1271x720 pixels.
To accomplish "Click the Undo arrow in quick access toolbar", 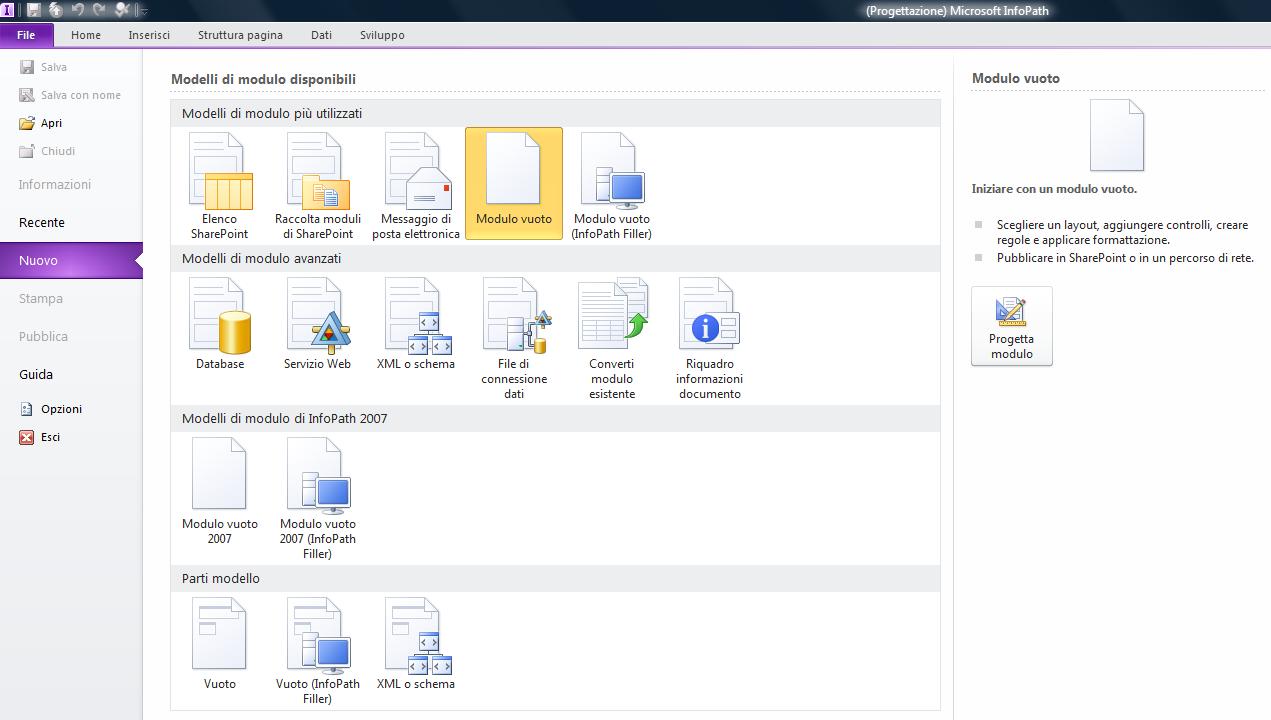I will tap(77, 10).
